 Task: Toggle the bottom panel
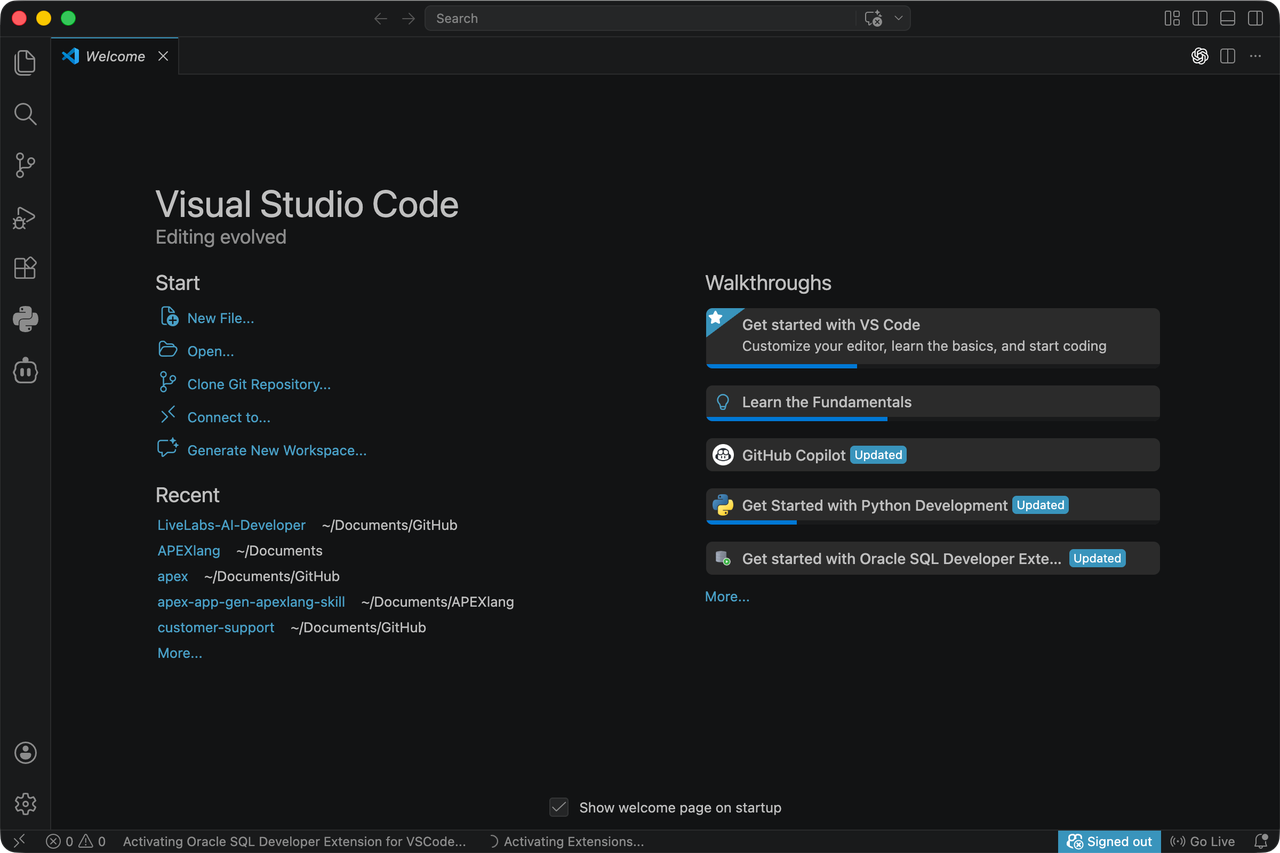[x=1227, y=18]
